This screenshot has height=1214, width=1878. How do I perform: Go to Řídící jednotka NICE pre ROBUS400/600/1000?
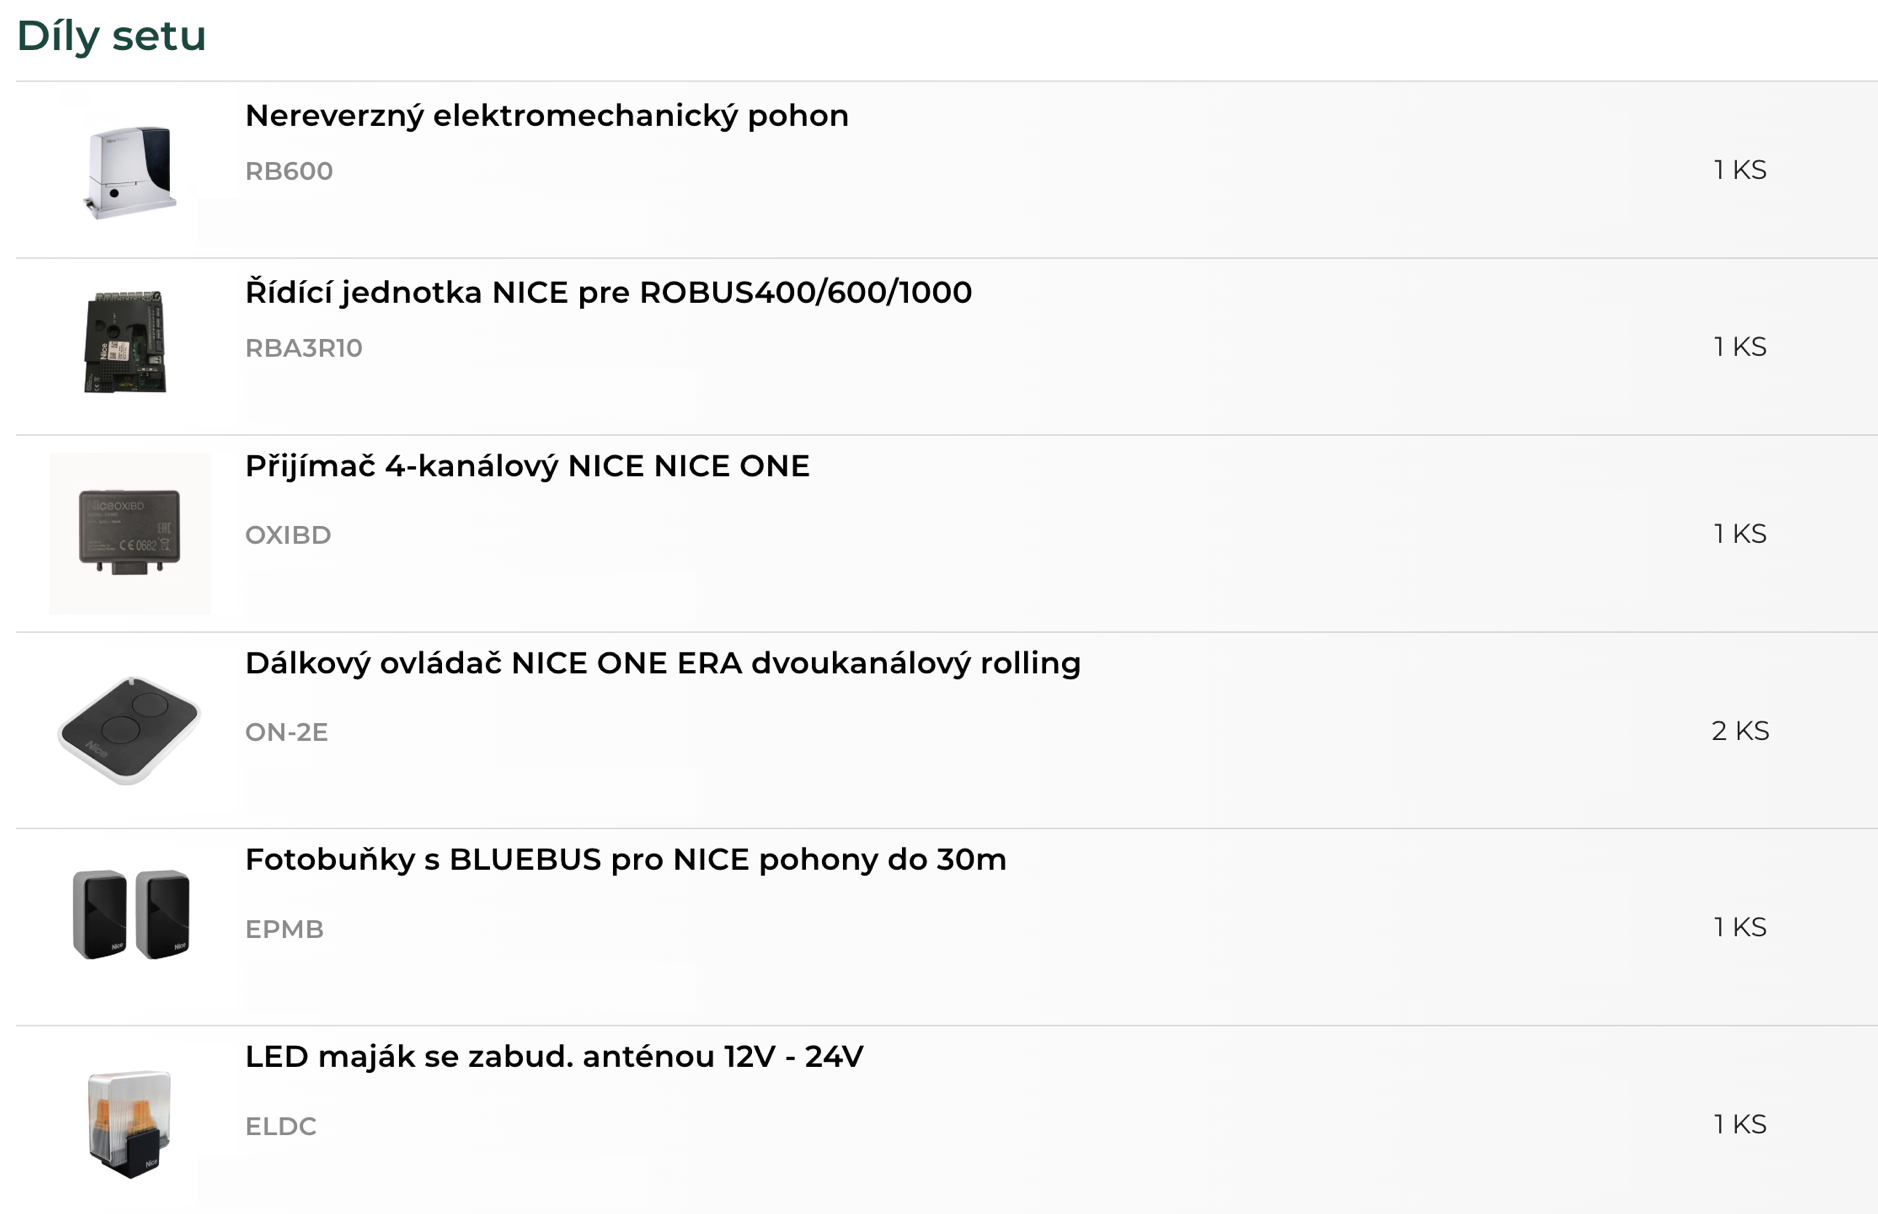(608, 293)
